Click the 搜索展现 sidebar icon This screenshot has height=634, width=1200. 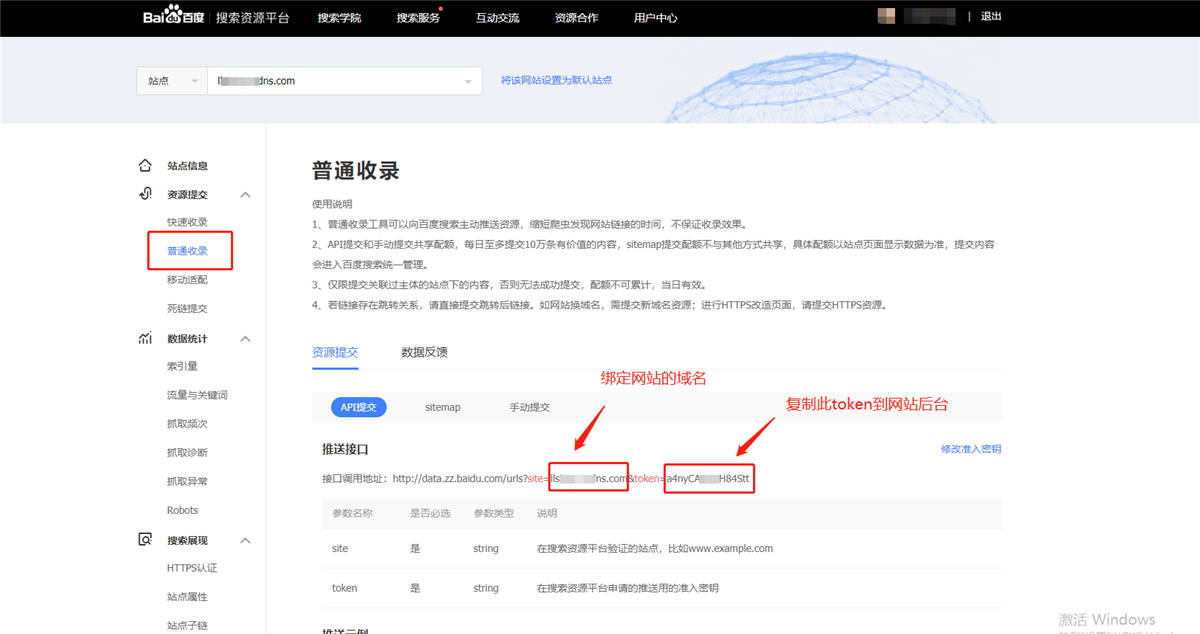(145, 540)
